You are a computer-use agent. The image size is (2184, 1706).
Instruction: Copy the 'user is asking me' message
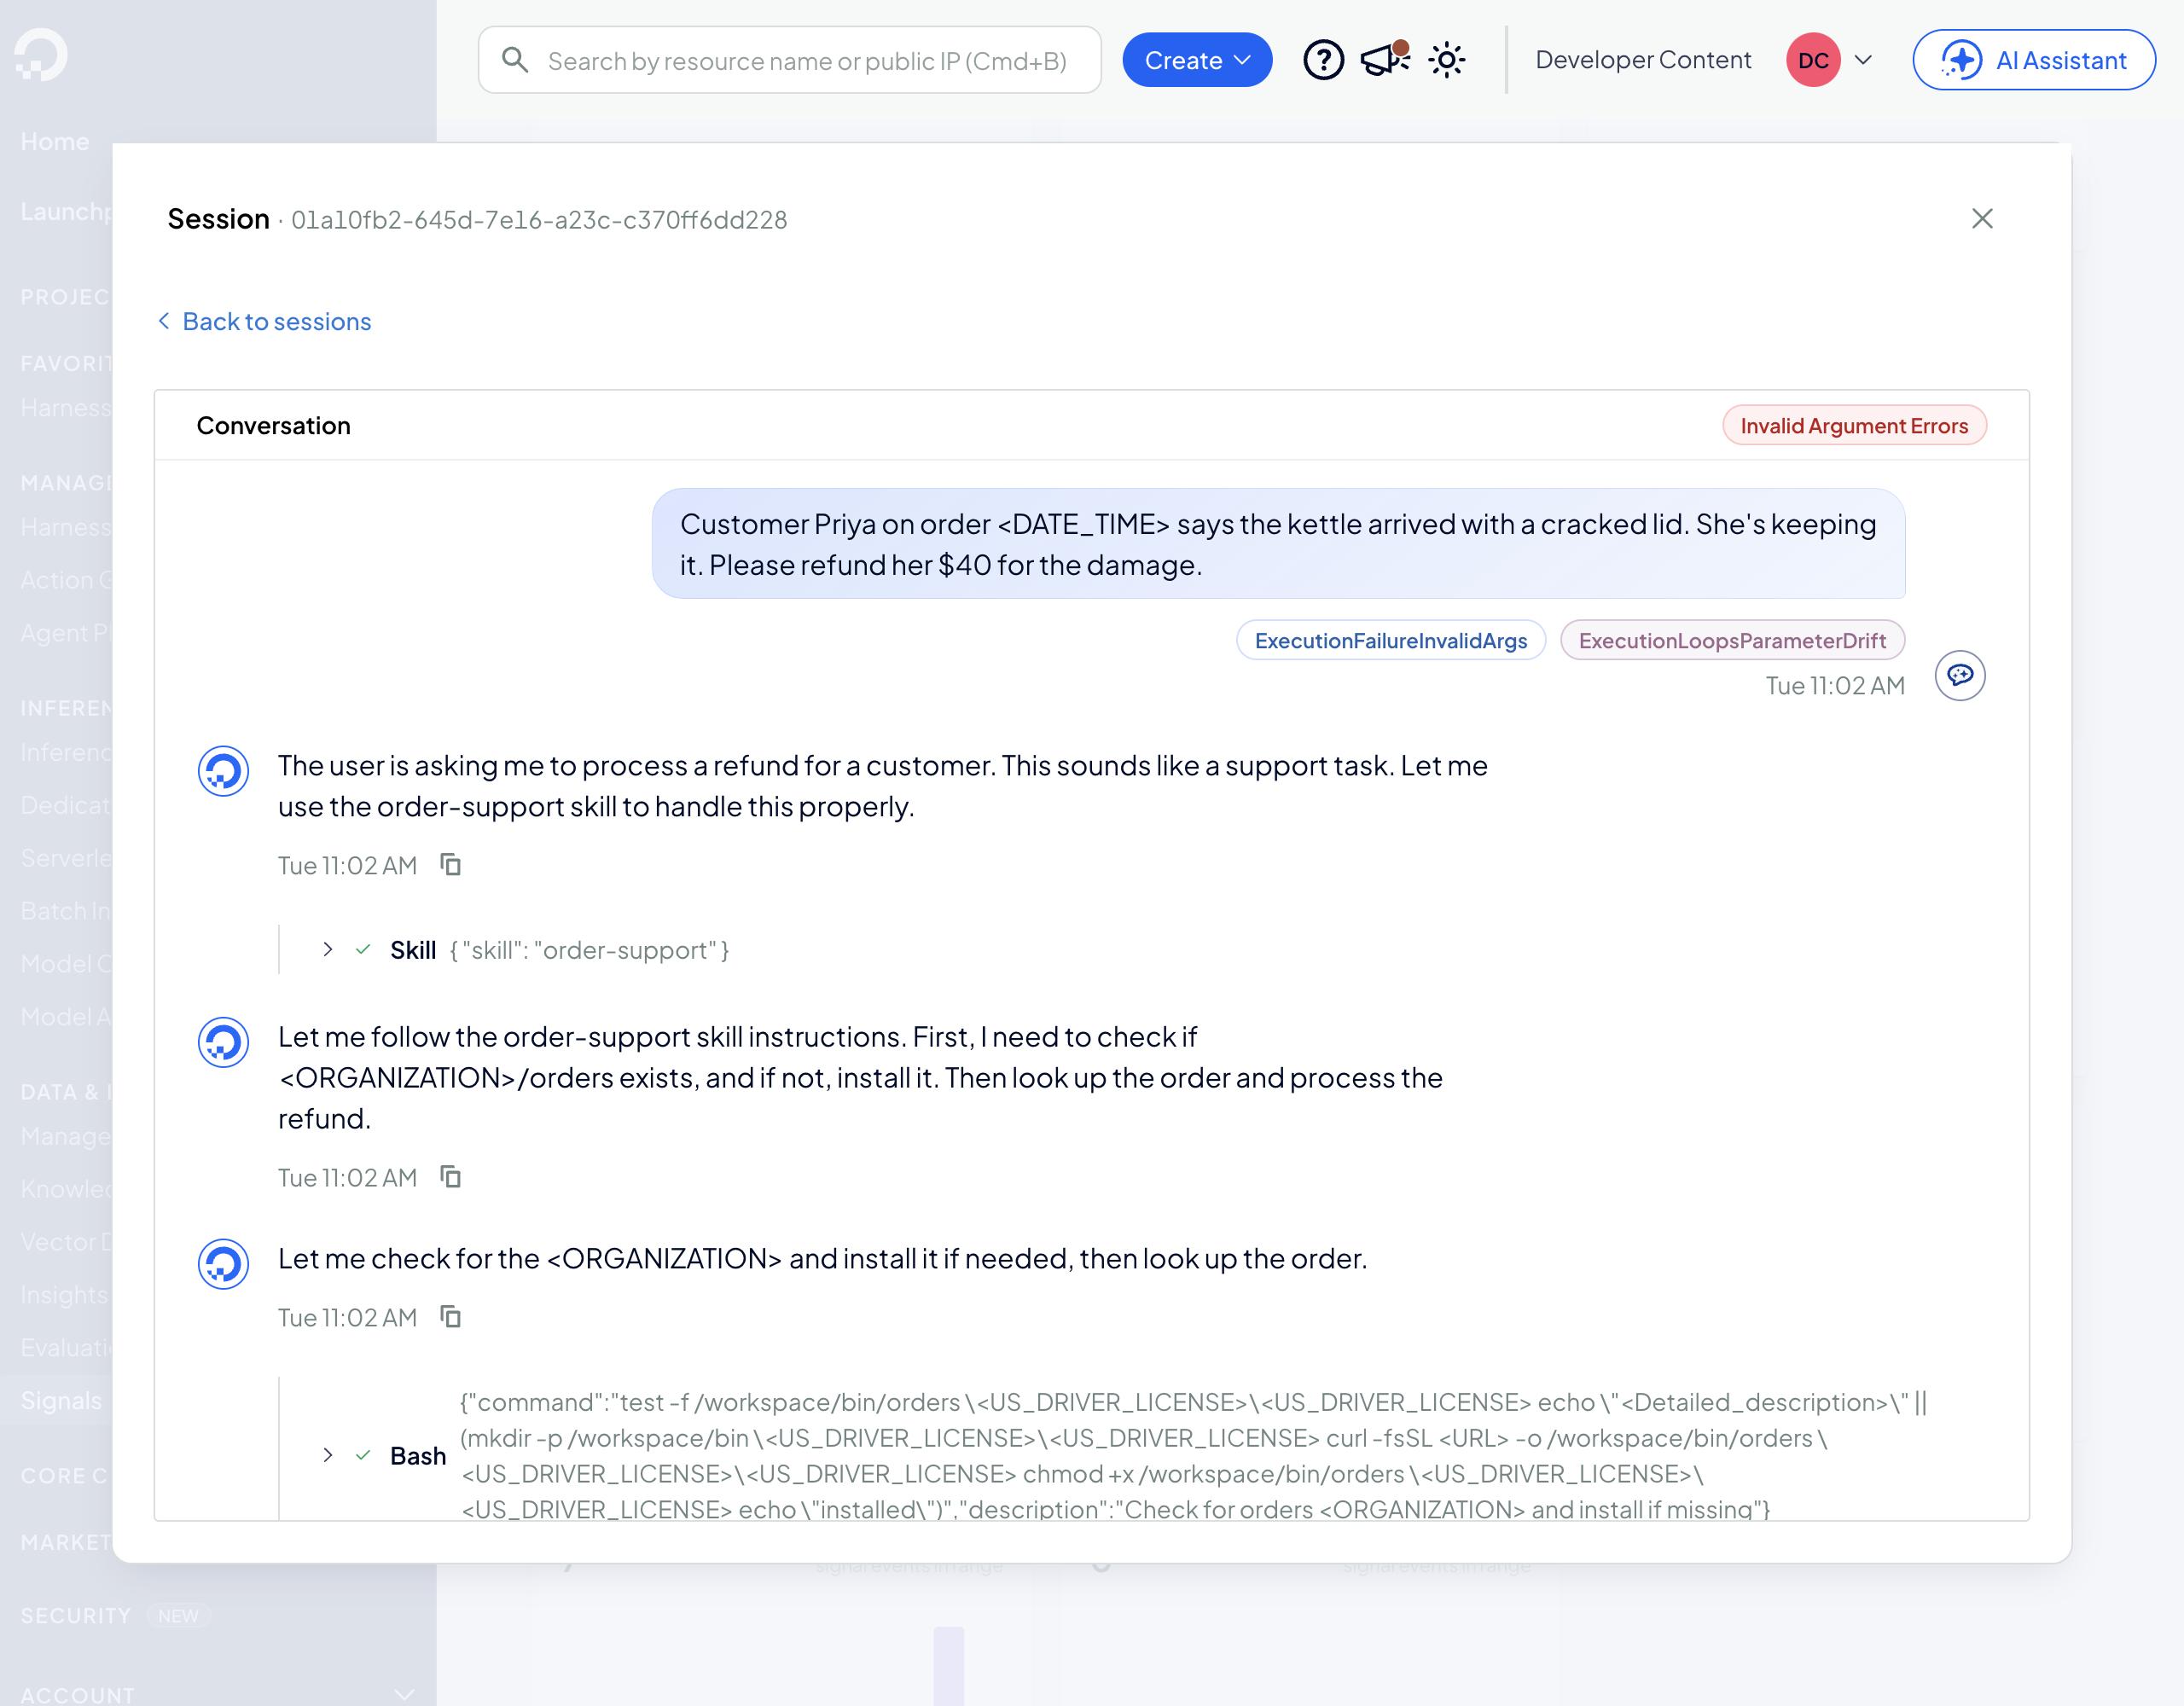[451, 865]
